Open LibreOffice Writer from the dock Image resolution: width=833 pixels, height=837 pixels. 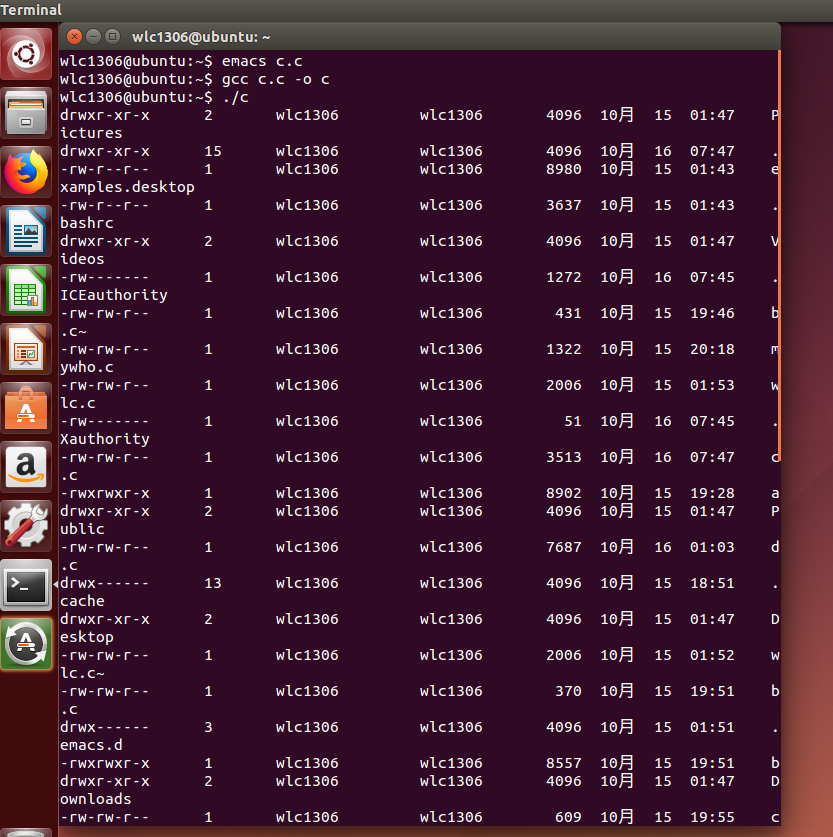click(x=26, y=231)
